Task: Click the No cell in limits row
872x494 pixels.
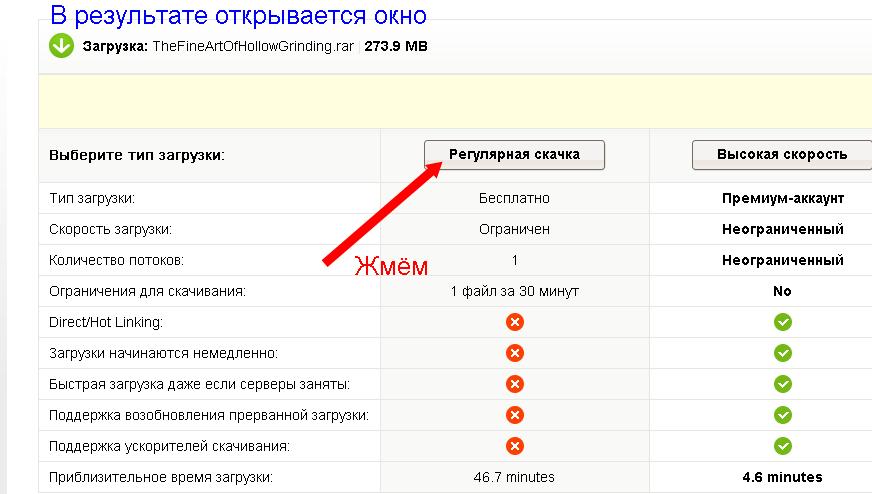Action: [x=782, y=291]
